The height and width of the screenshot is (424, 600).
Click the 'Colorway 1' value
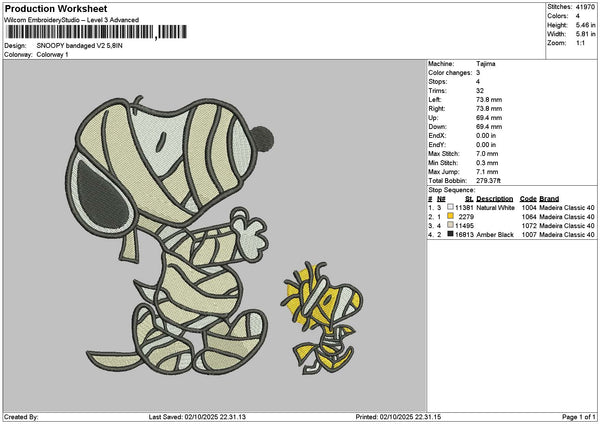[52, 55]
